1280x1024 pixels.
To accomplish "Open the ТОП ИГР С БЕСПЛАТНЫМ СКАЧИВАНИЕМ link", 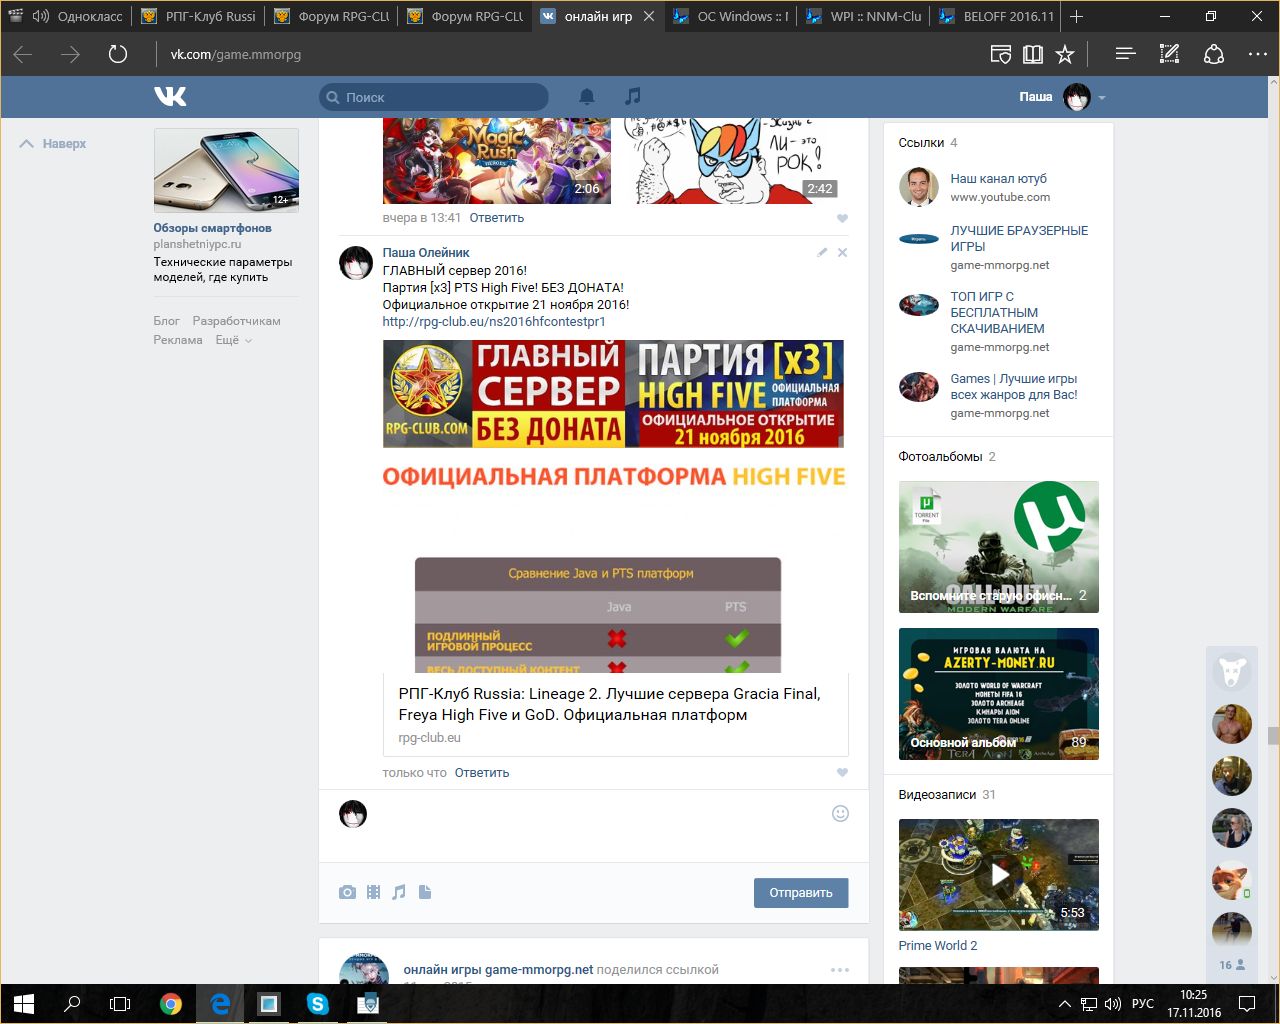I will [x=1000, y=312].
